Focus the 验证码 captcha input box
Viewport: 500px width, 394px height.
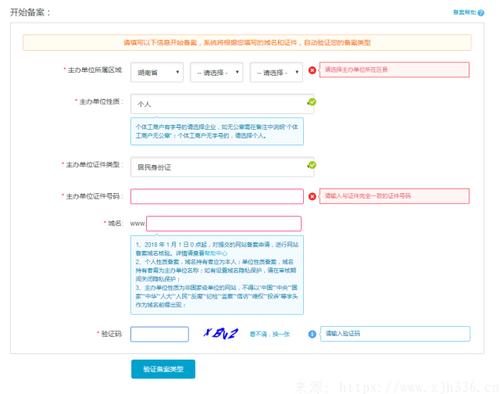tap(159, 334)
